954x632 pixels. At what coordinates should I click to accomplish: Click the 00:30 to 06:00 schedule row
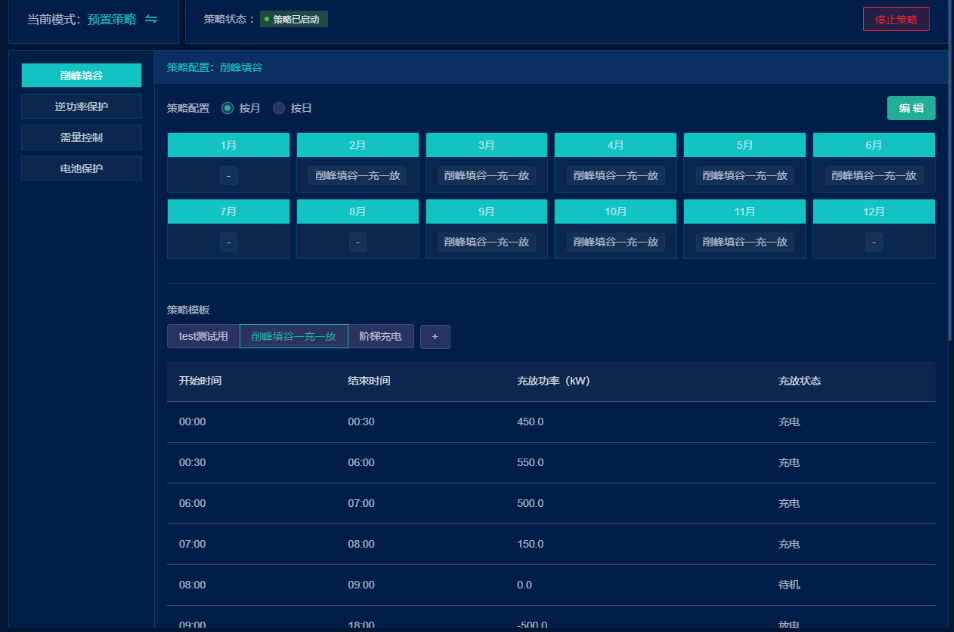tap(551, 463)
